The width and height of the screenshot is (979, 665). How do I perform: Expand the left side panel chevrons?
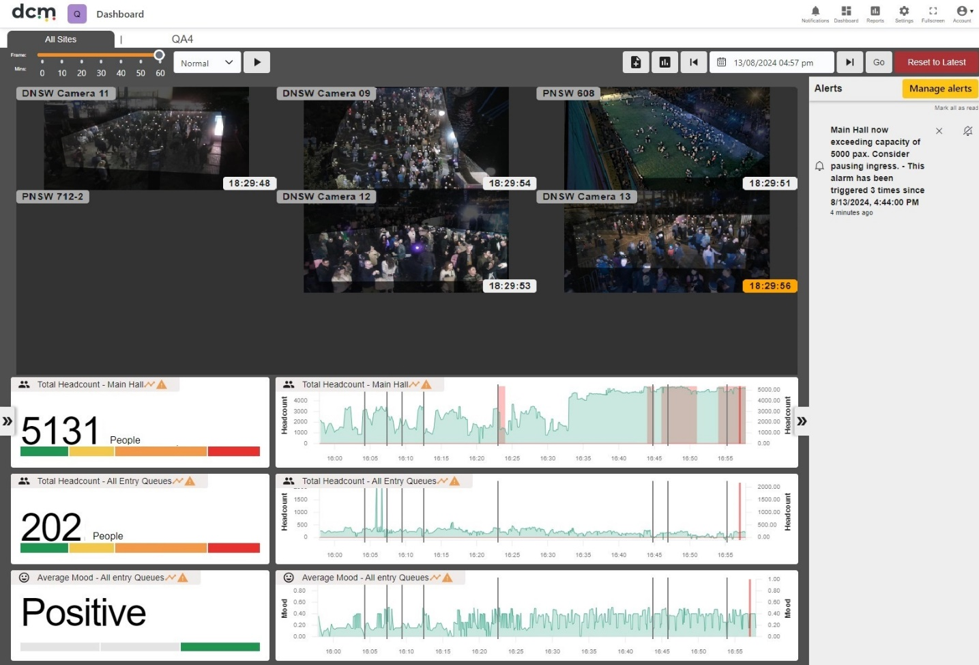(x=7, y=421)
